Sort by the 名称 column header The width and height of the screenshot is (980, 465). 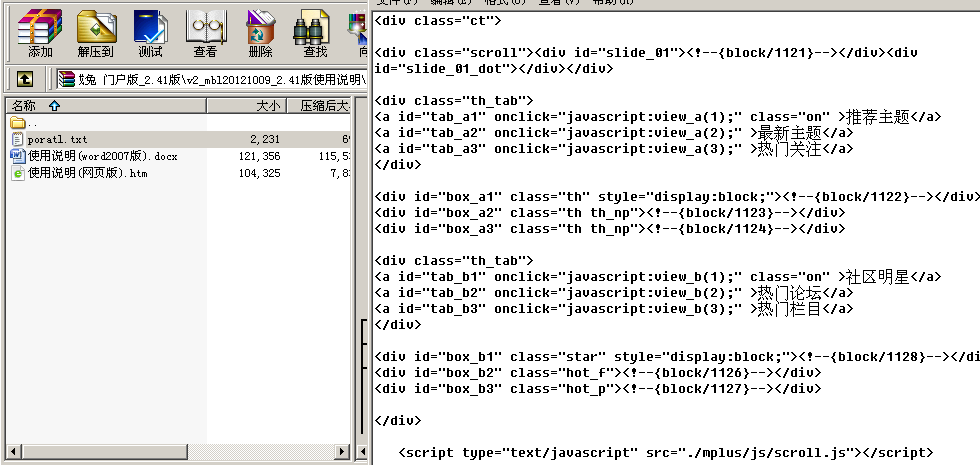click(106, 106)
